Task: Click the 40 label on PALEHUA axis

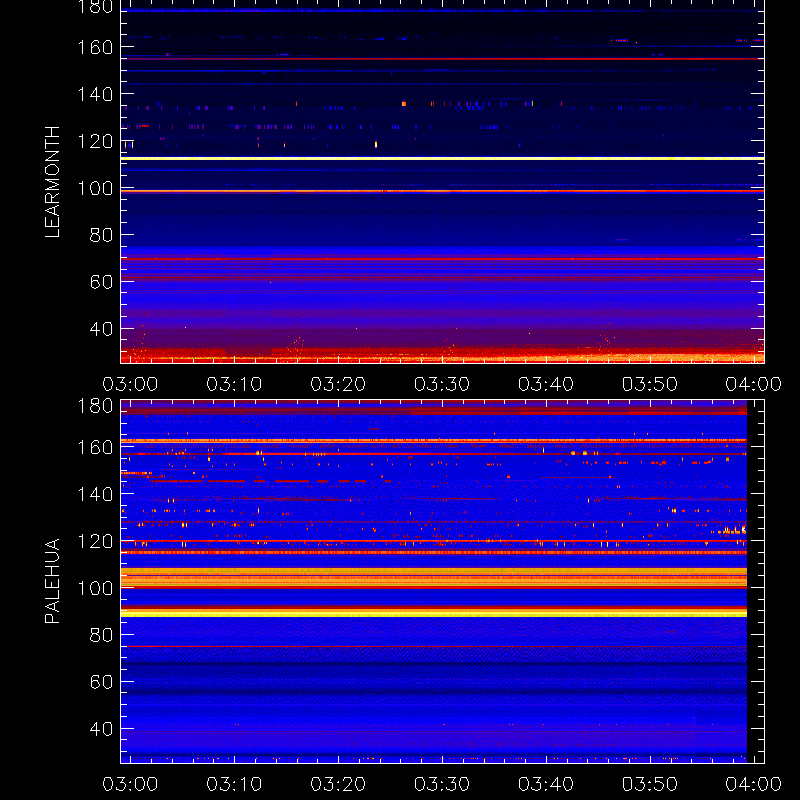Action: coord(101,729)
